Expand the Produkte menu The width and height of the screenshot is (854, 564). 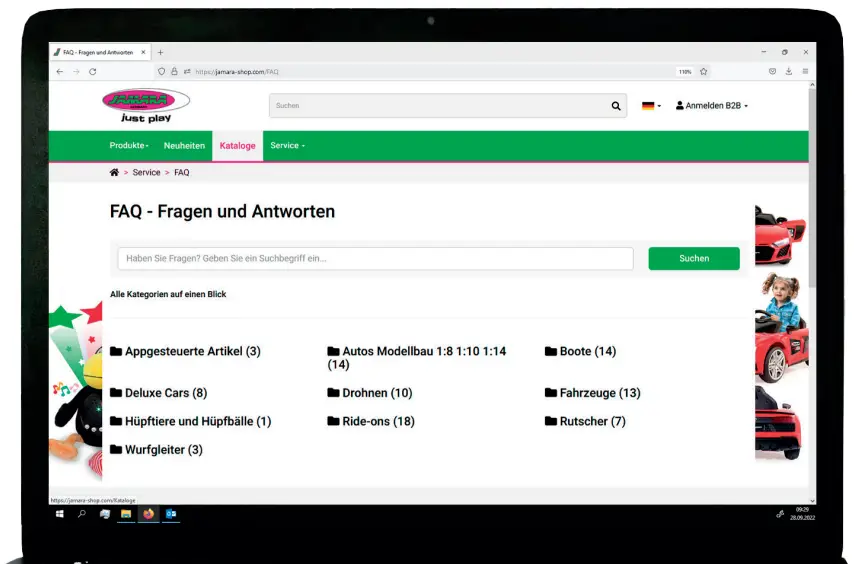coord(129,145)
